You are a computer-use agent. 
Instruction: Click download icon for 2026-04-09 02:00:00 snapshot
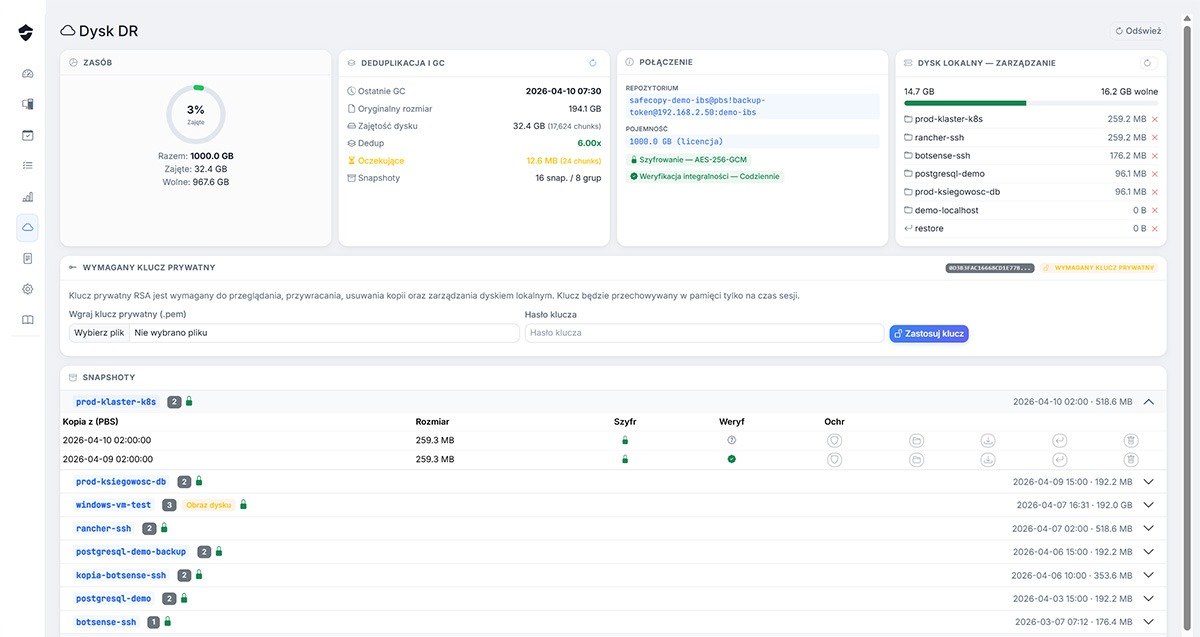point(987,460)
